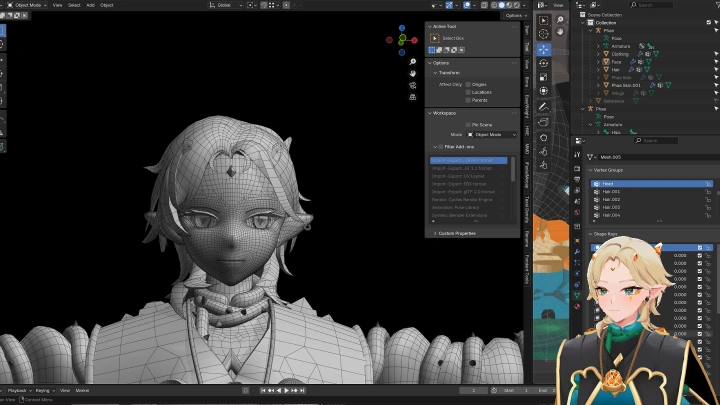Open Global transform orientation dropdown
The image size is (720, 405).
225,5
